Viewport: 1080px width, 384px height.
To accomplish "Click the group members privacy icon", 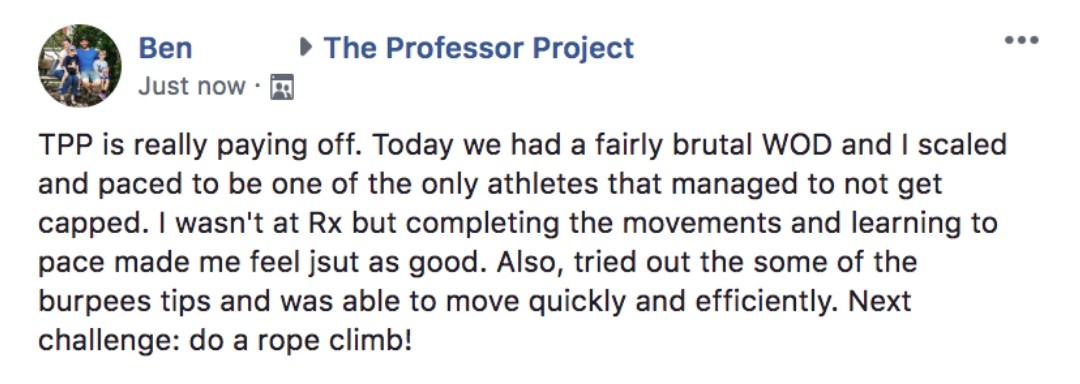I will [x=282, y=87].
